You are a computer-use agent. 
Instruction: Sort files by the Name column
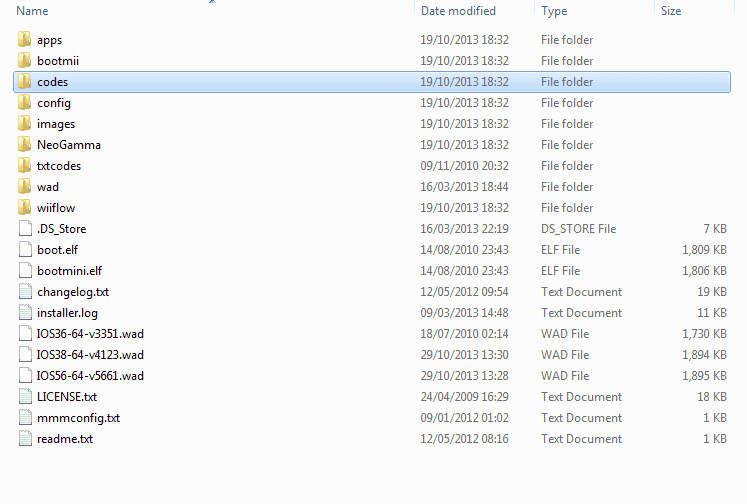tap(32, 10)
